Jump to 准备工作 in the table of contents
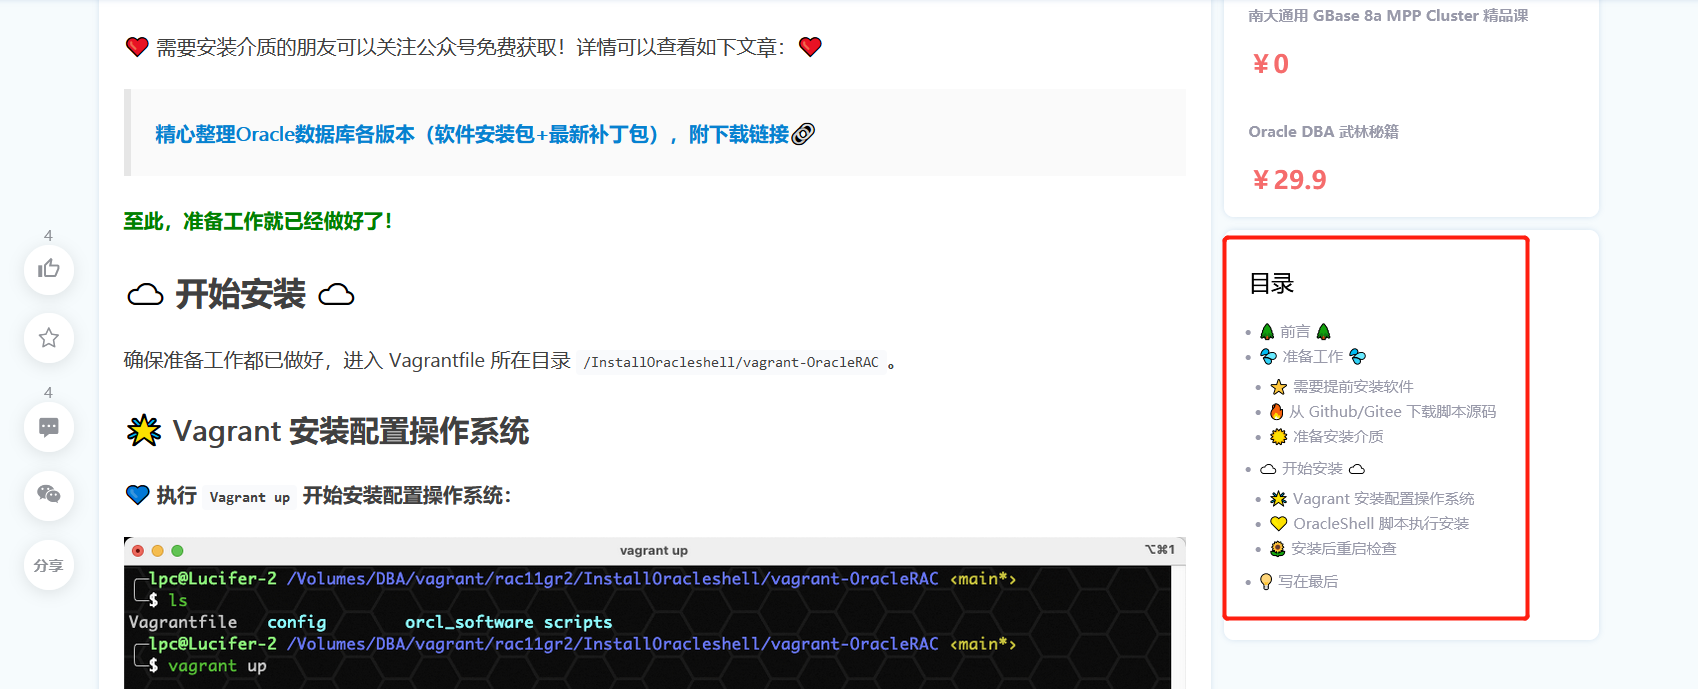 (x=1313, y=357)
